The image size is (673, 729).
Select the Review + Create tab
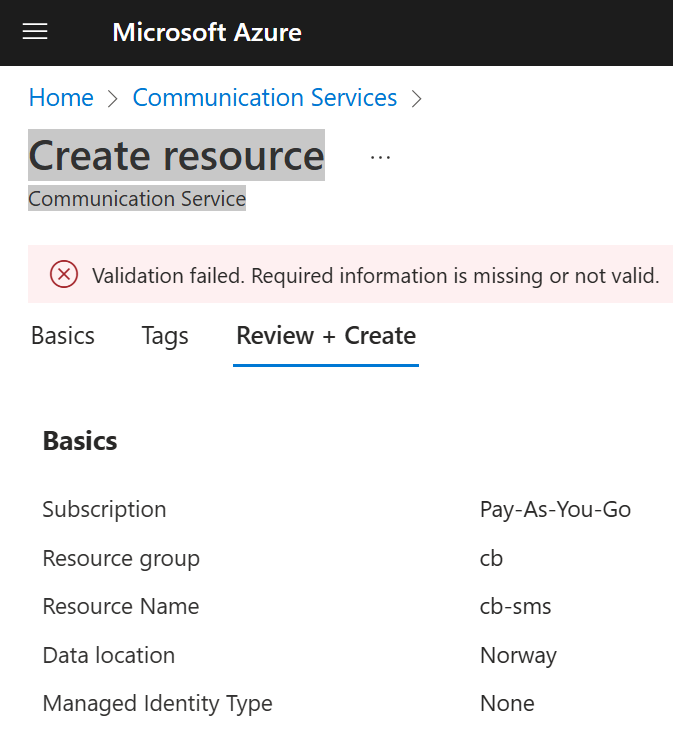(x=326, y=336)
